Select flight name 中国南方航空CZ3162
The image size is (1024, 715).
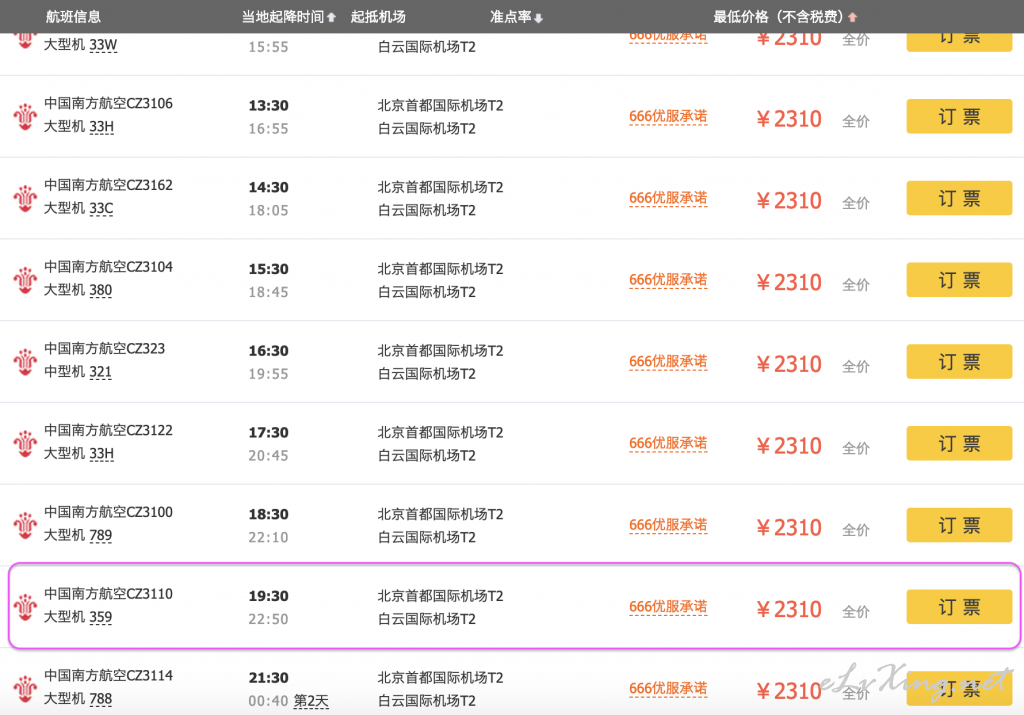108,185
